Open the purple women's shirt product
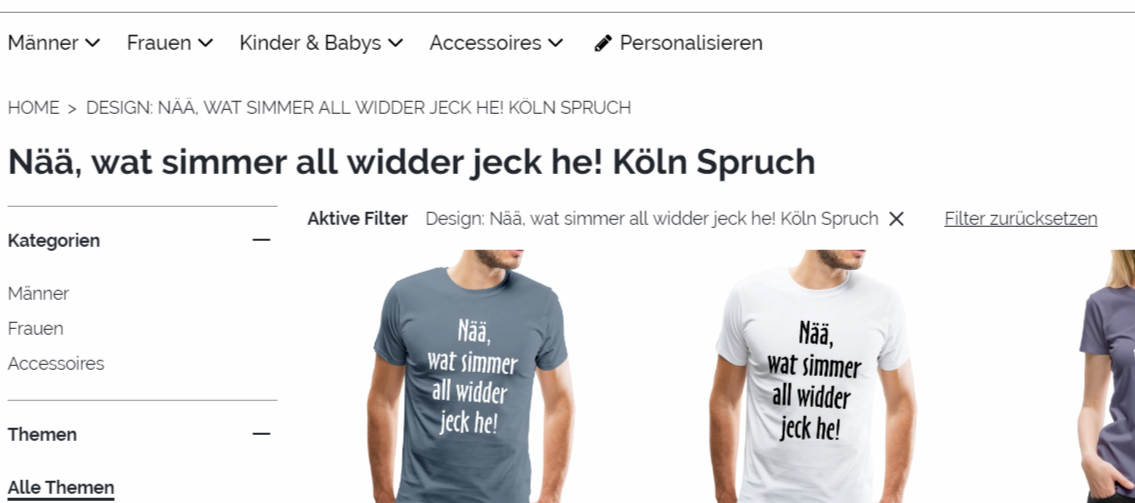1135x503 pixels. click(1107, 376)
